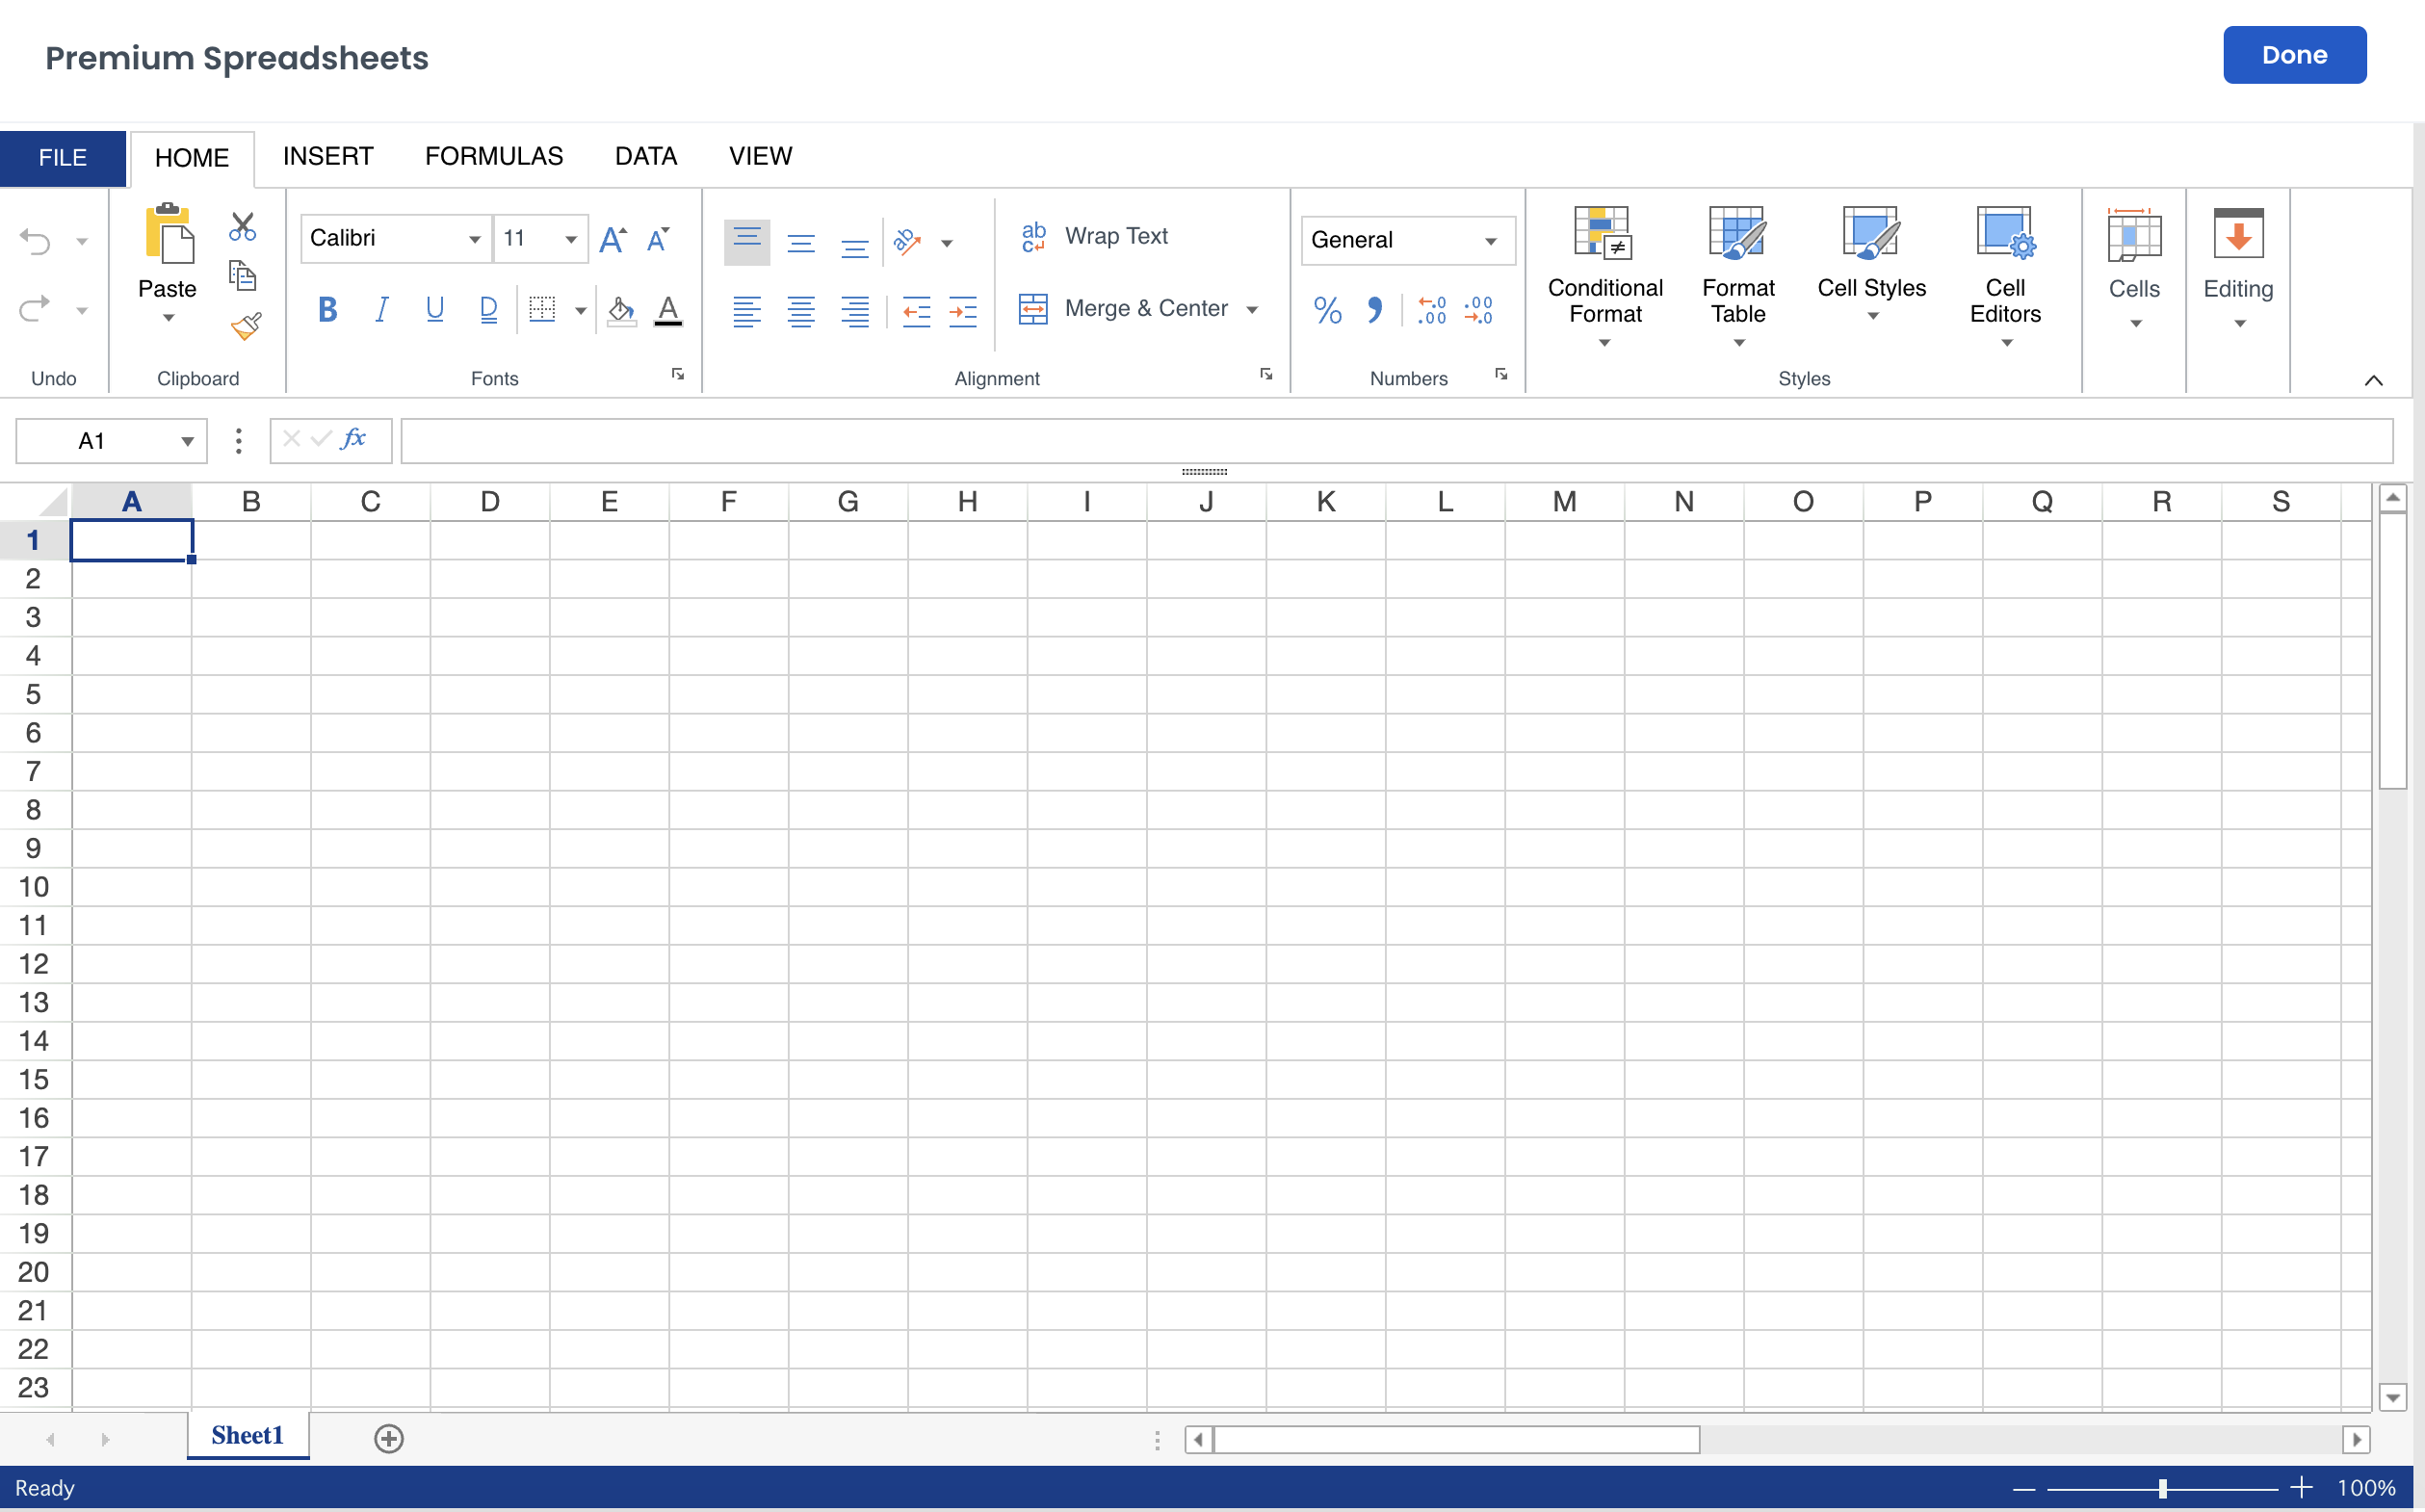Expand the Merge & Center dropdown arrow

1252,310
